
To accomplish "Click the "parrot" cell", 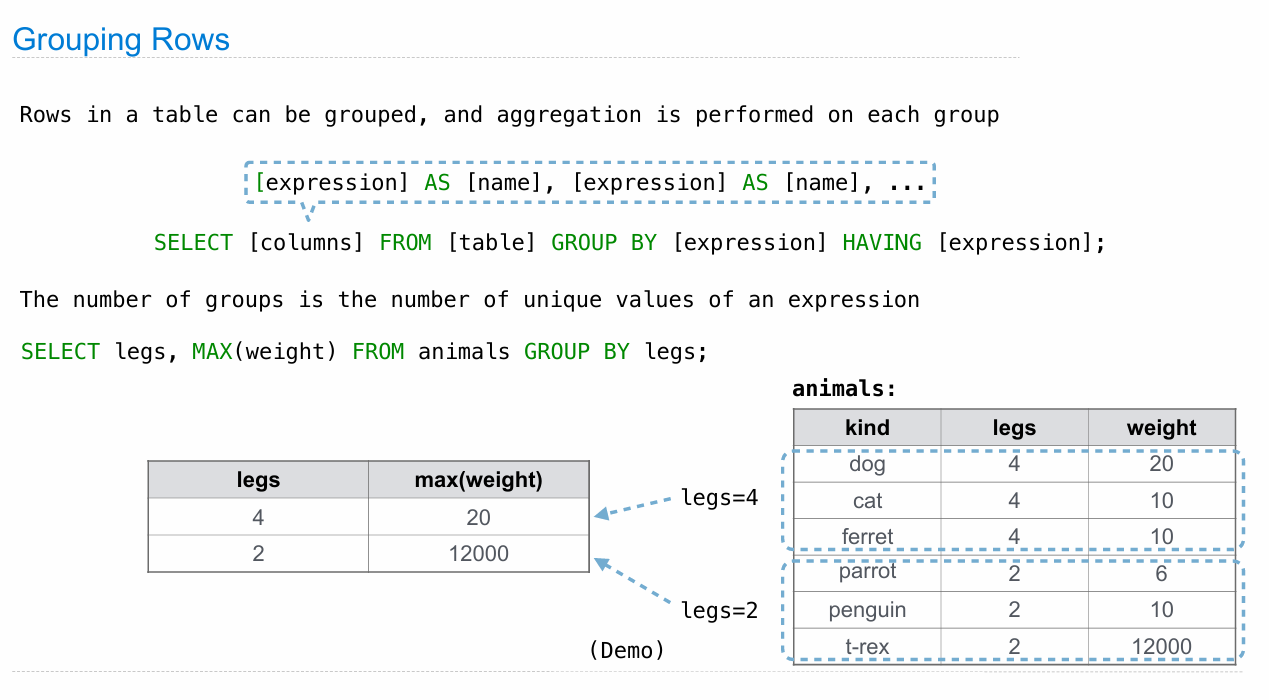I will 867,572.
